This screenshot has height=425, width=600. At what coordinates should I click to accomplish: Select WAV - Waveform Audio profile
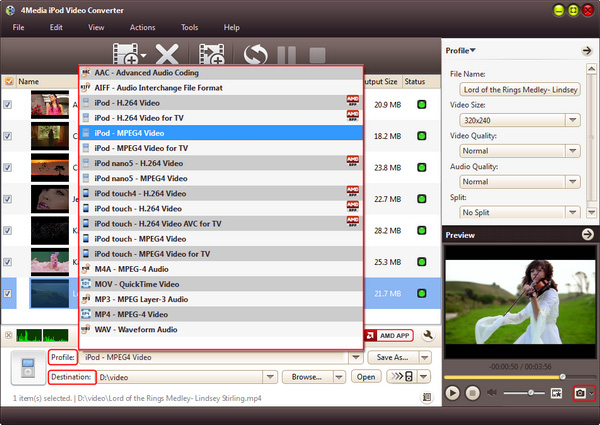tap(221, 329)
